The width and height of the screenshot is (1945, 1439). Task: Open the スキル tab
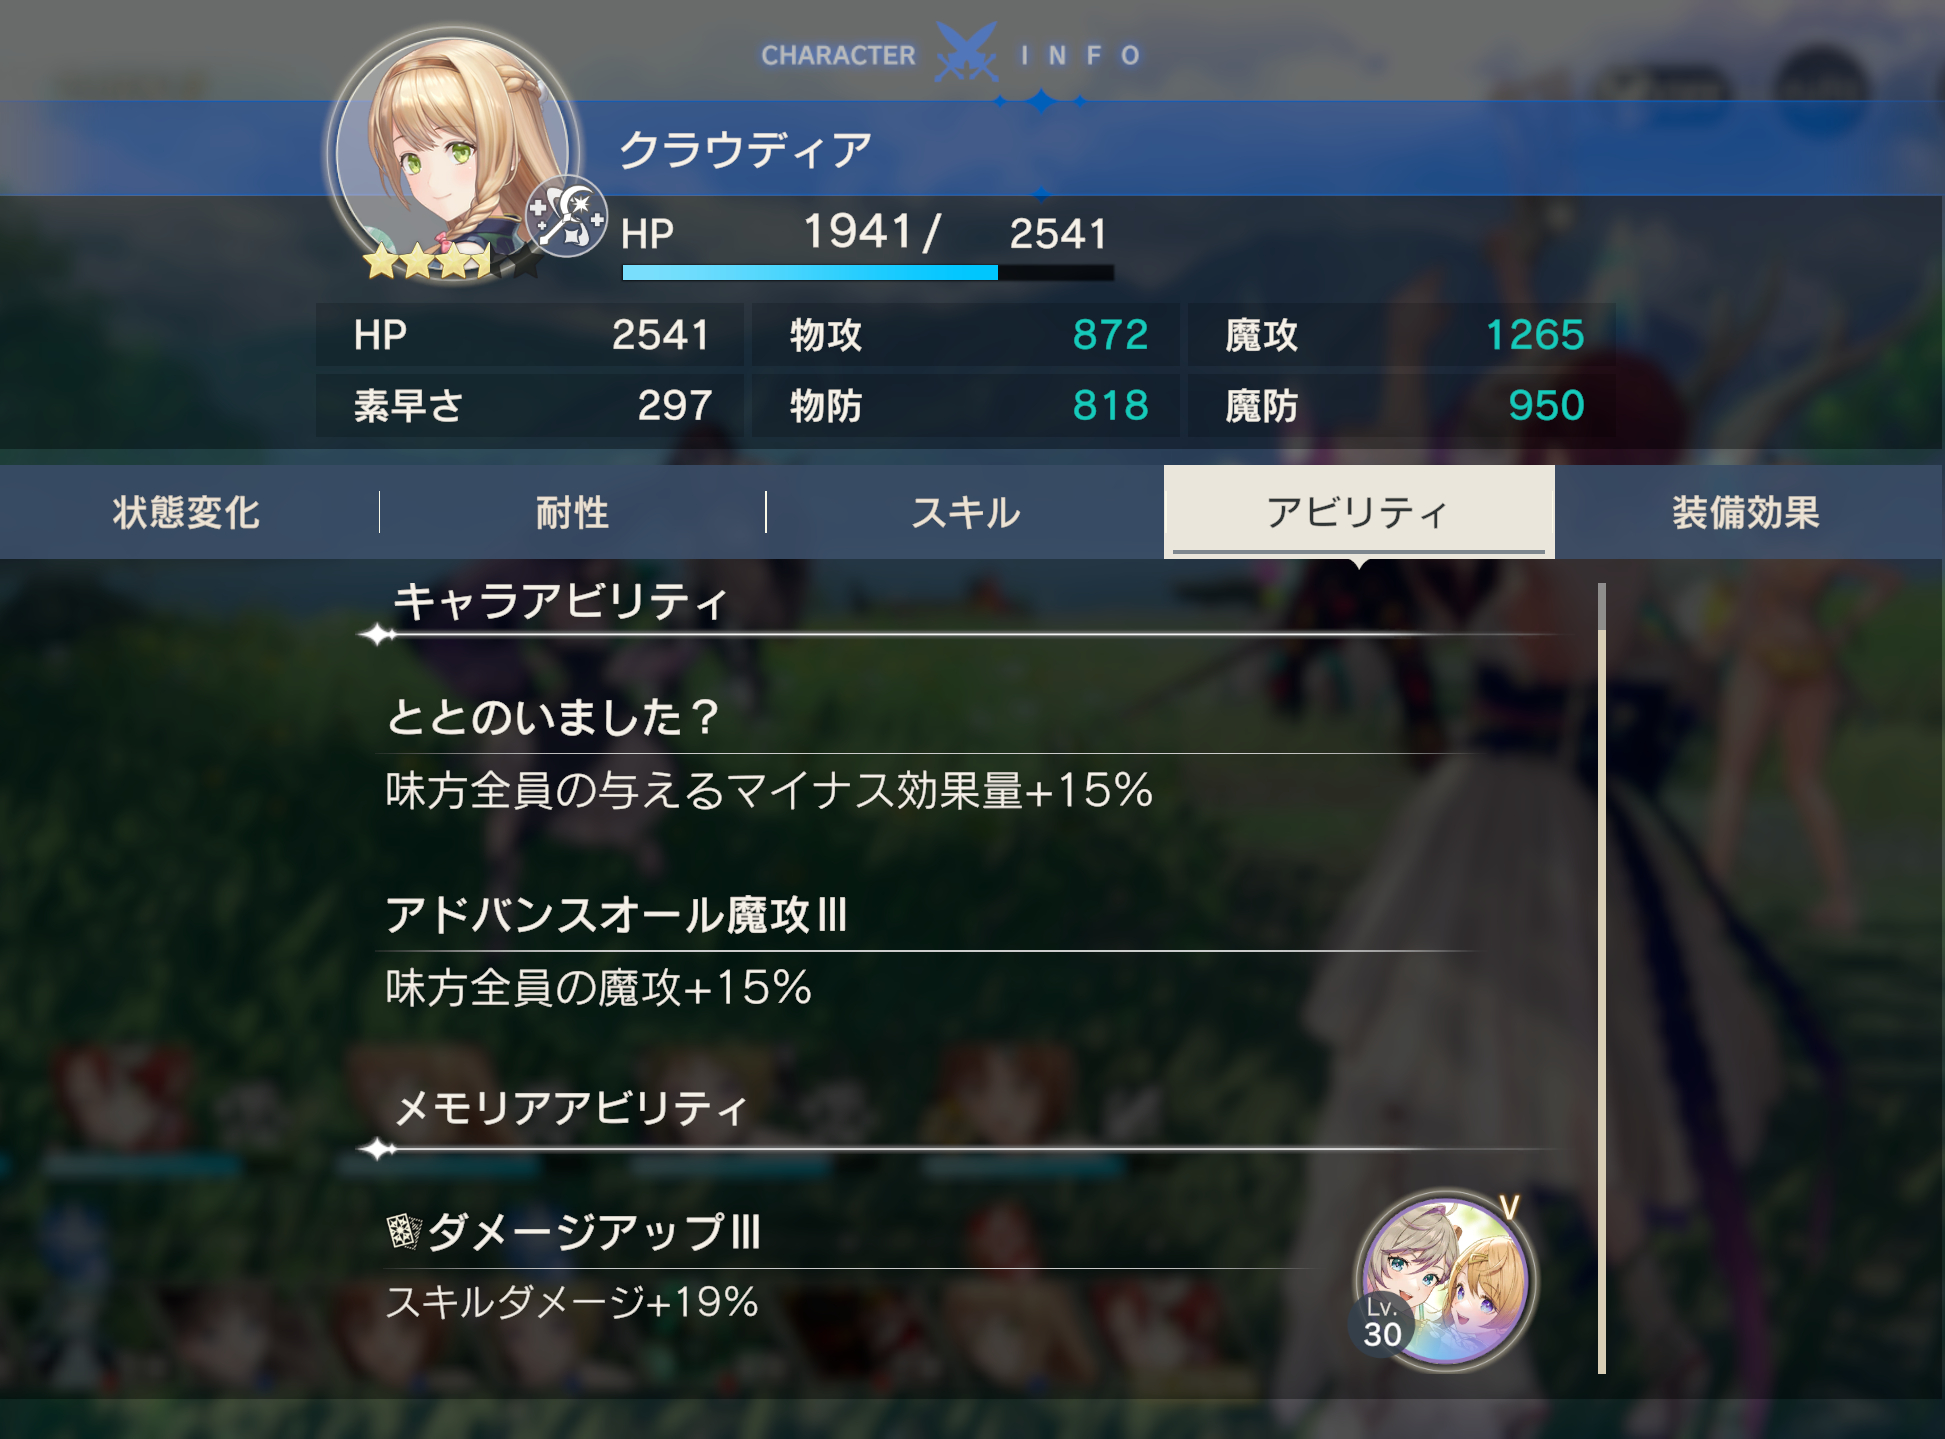coord(965,513)
